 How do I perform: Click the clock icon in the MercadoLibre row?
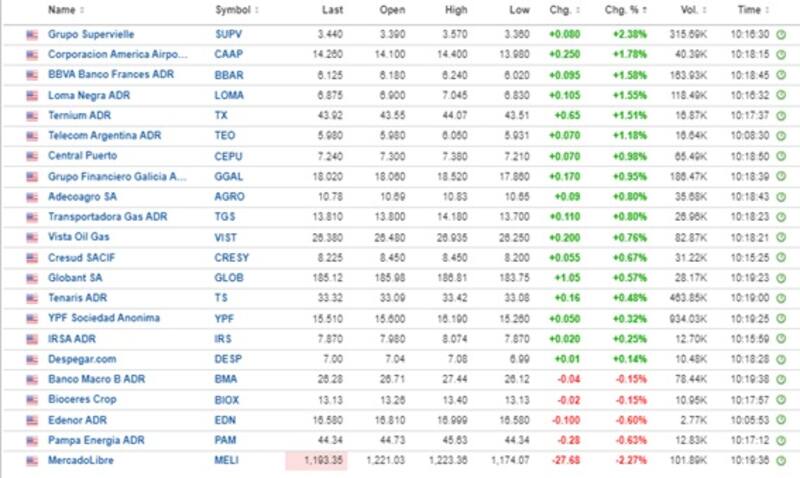click(781, 461)
